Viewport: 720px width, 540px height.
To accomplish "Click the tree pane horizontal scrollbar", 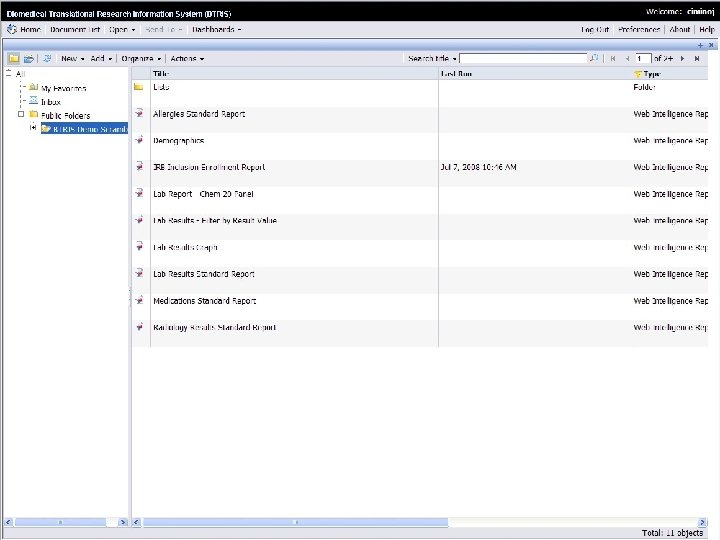I will (60, 522).
